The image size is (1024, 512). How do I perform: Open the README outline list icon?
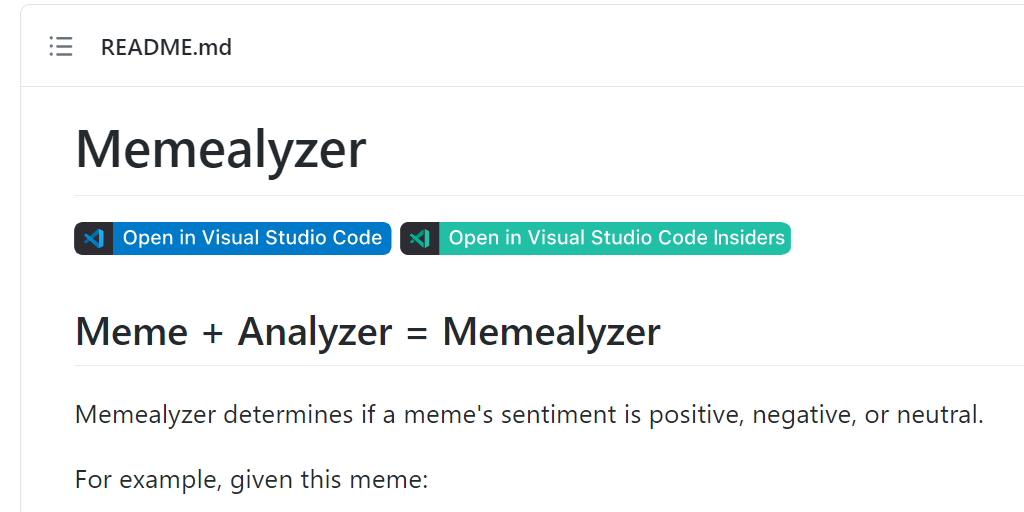tap(61, 46)
